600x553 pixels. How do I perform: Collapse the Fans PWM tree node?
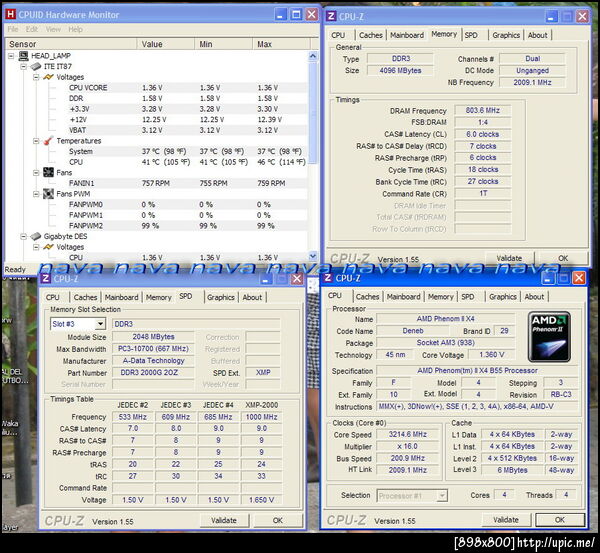click(x=36, y=194)
